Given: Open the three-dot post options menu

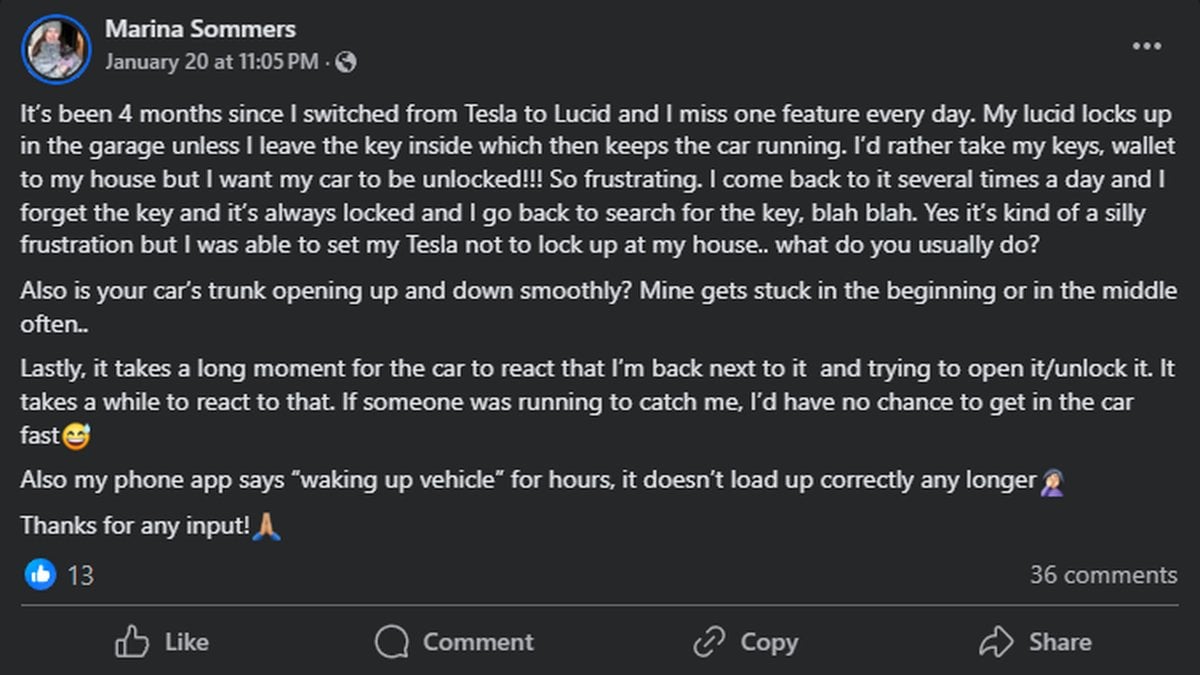Looking at the screenshot, I should (1147, 46).
